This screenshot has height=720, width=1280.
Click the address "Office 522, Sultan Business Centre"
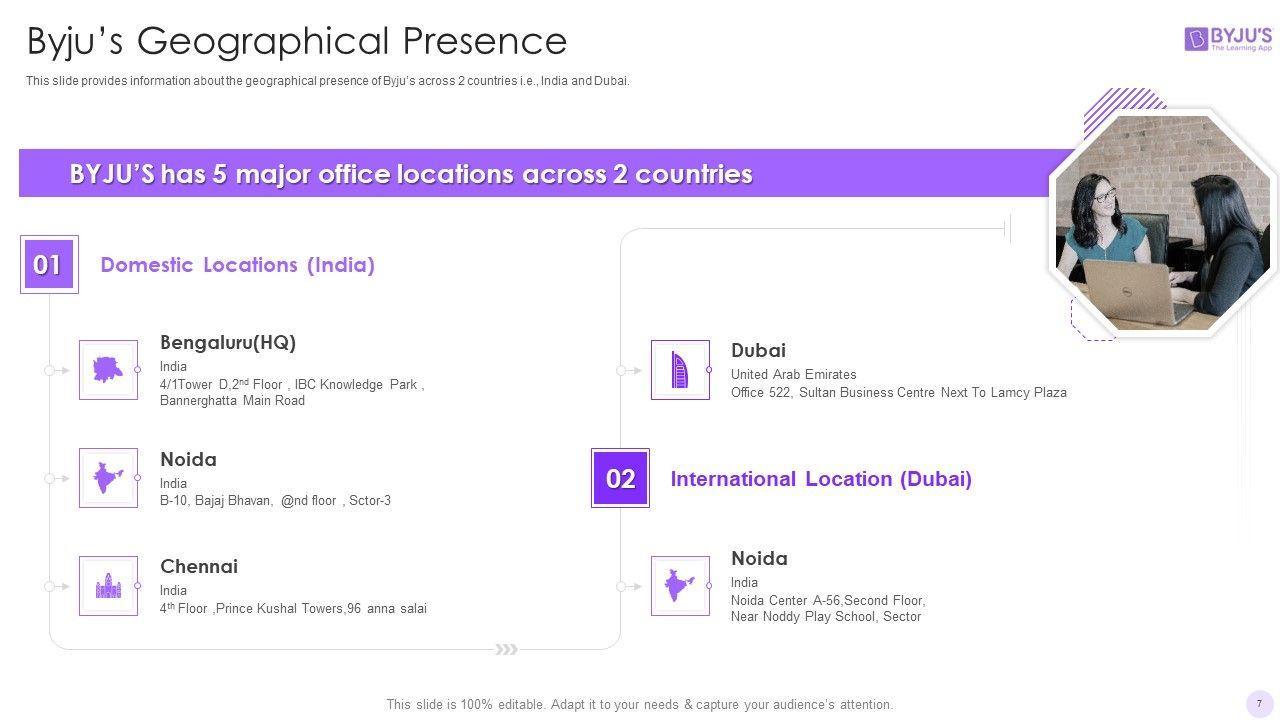pos(899,393)
